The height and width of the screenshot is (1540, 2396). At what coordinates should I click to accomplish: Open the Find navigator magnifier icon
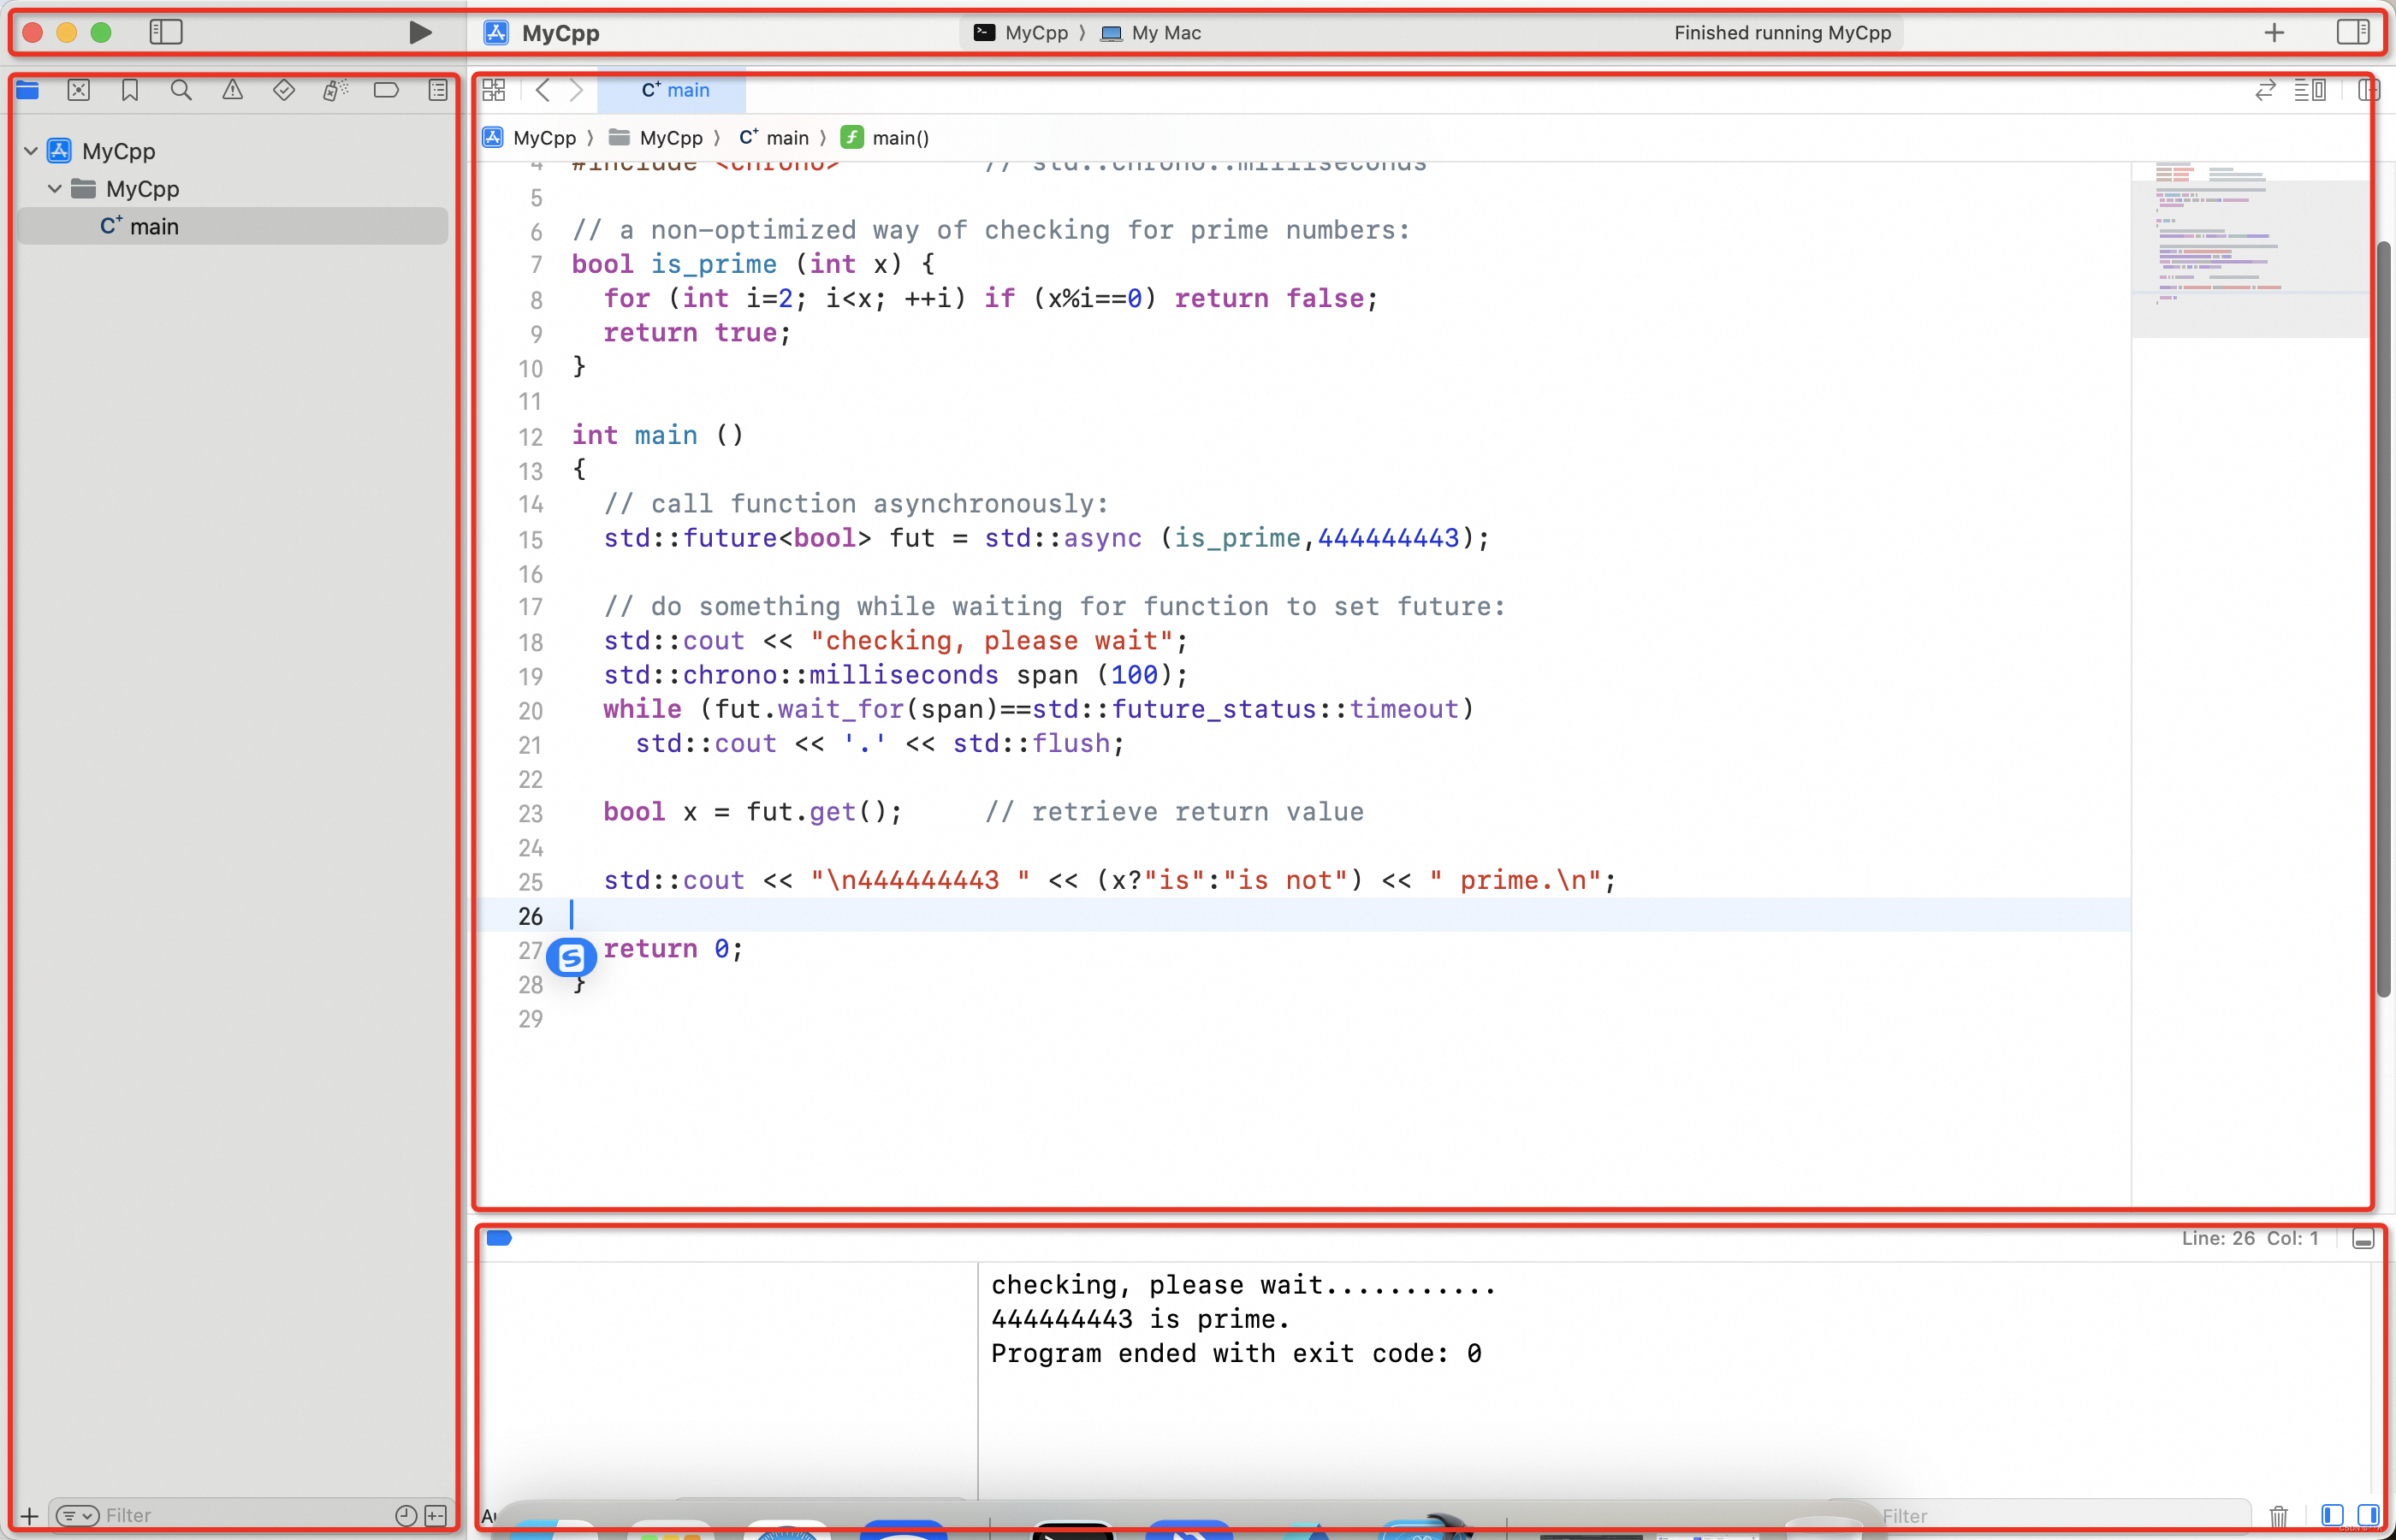pyautogui.click(x=181, y=91)
